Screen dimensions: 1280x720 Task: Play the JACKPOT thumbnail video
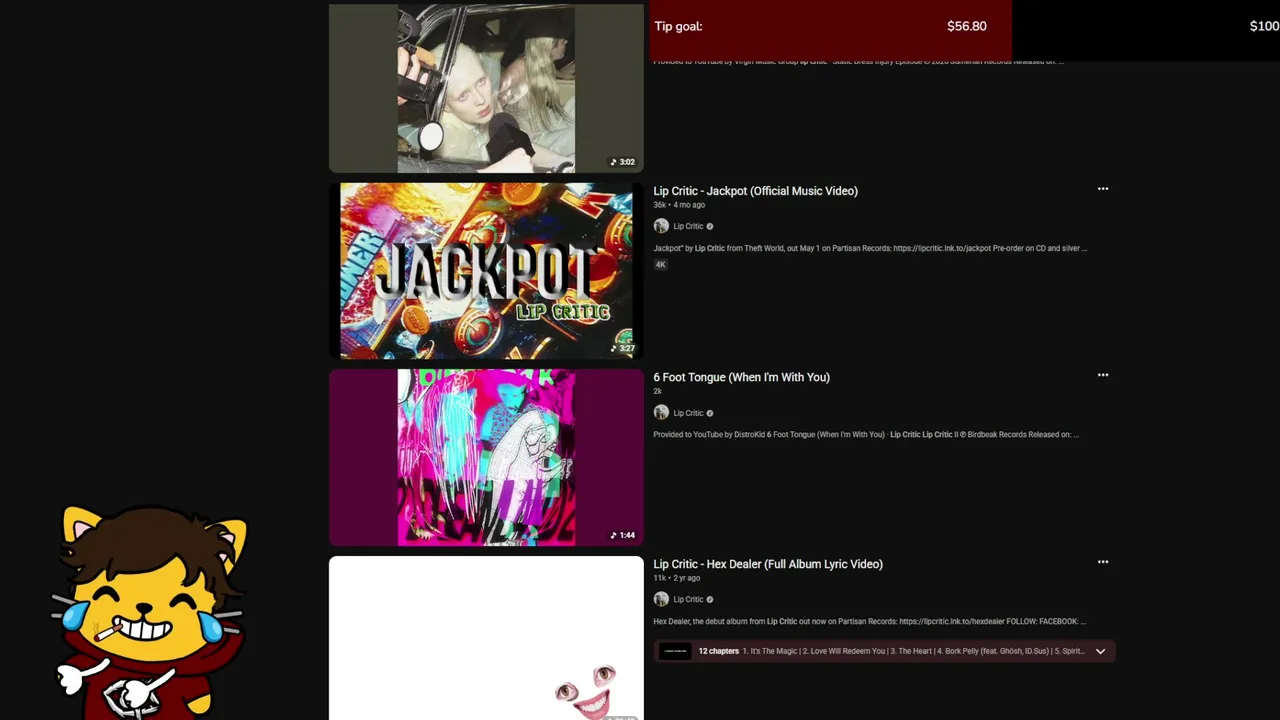486,270
